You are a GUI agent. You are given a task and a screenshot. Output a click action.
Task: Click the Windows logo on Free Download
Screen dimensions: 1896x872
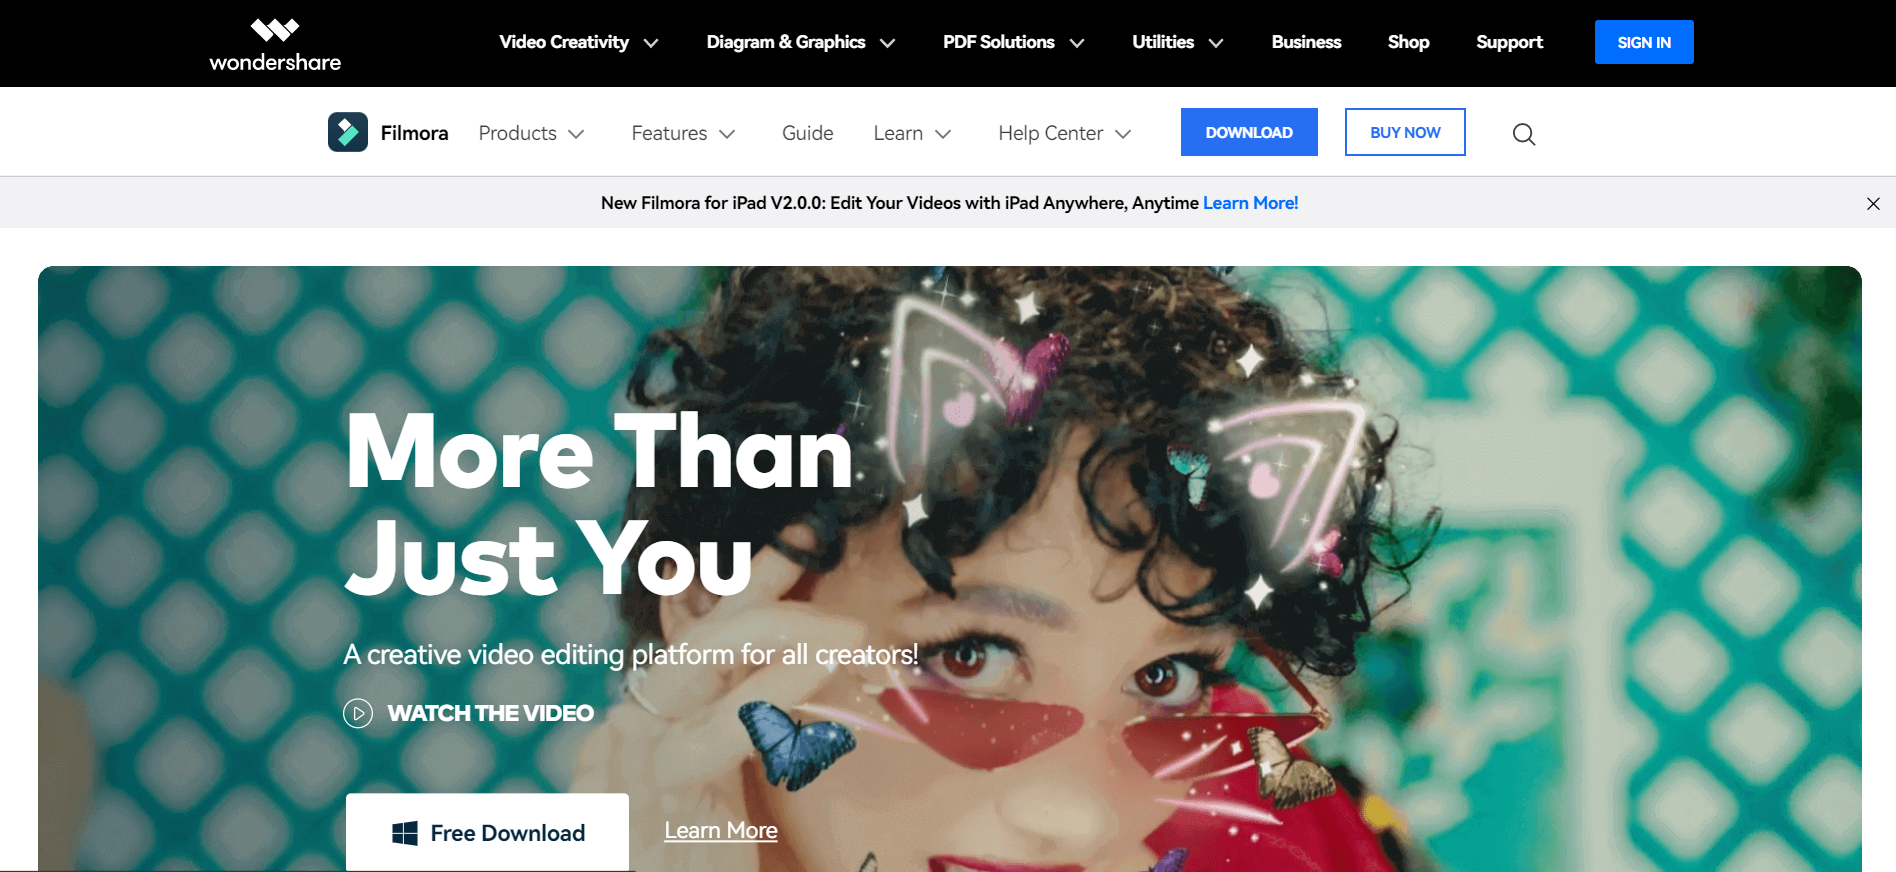(x=405, y=833)
